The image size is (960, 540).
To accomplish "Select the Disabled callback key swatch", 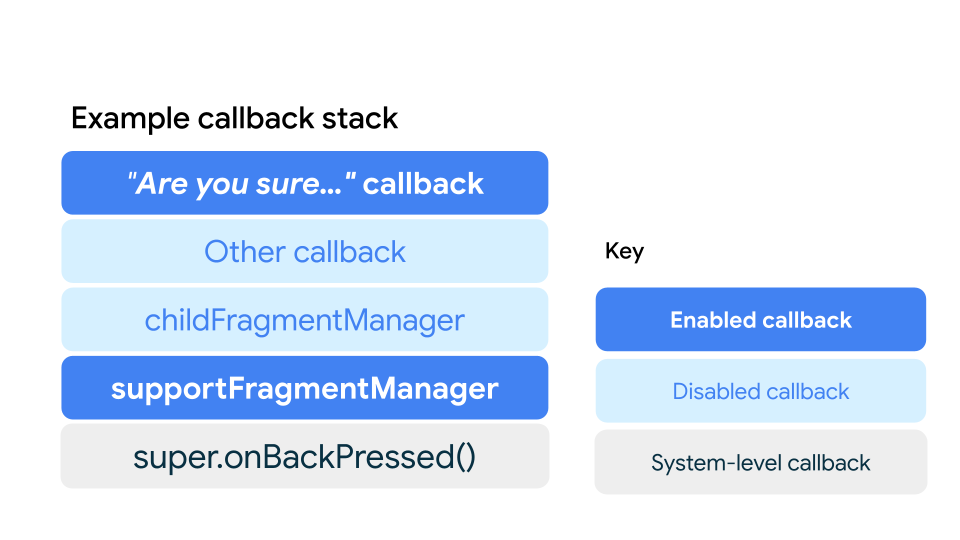I will 760,391.
